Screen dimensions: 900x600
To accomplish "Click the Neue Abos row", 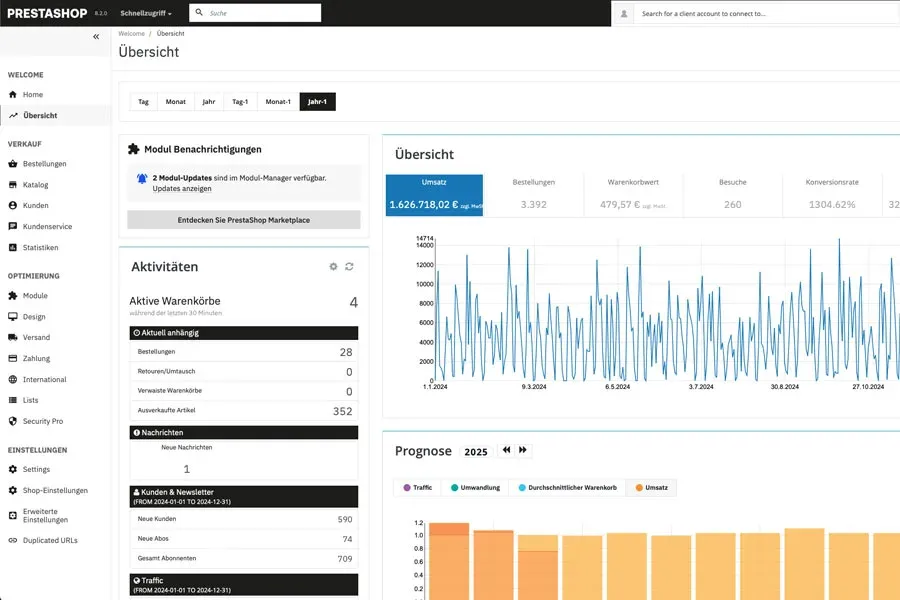I will pos(244,539).
